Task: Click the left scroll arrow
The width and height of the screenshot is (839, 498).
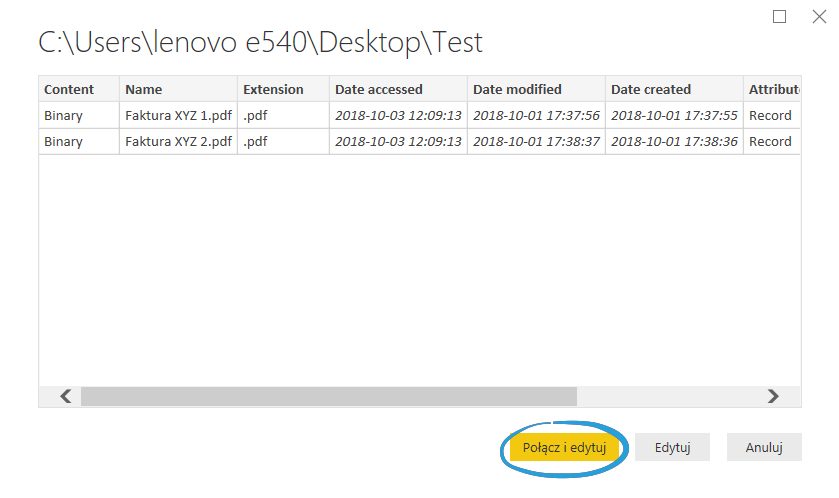Action: (65, 396)
